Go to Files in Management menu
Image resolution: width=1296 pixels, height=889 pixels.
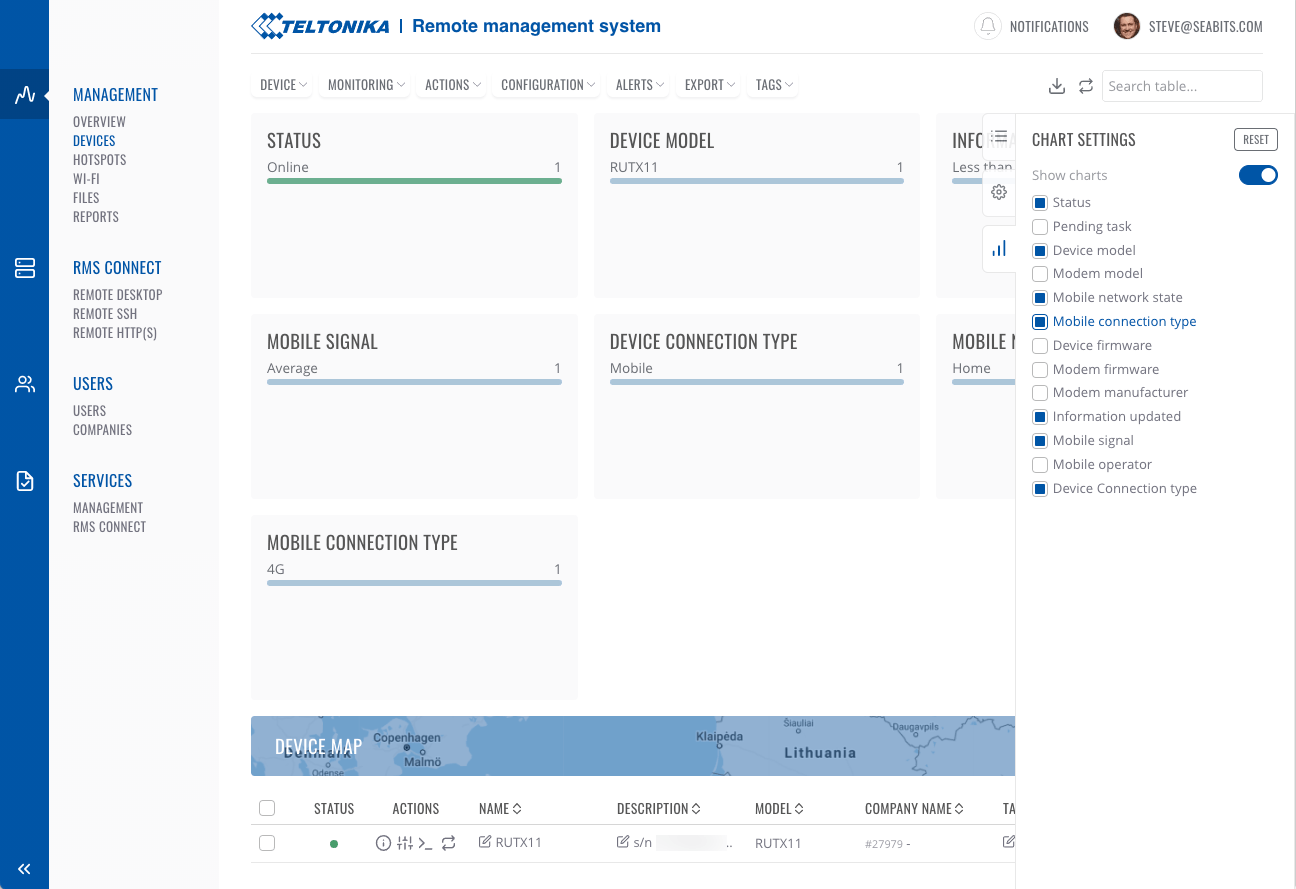(86, 198)
